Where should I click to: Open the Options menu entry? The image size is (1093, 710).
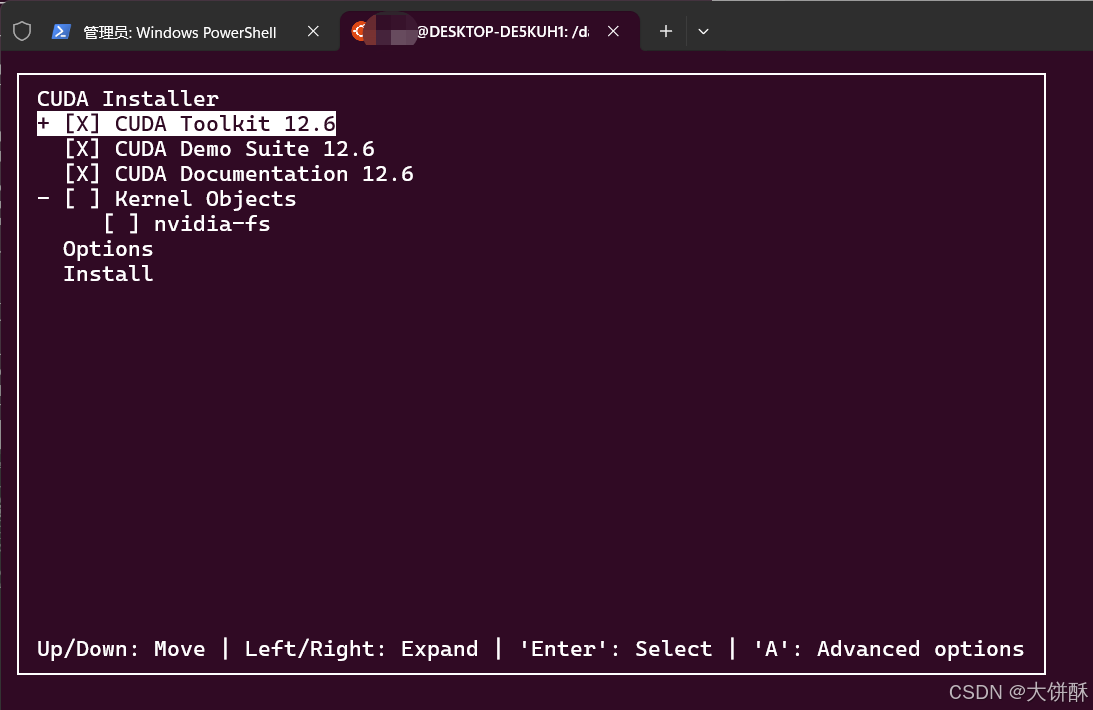(x=108, y=249)
